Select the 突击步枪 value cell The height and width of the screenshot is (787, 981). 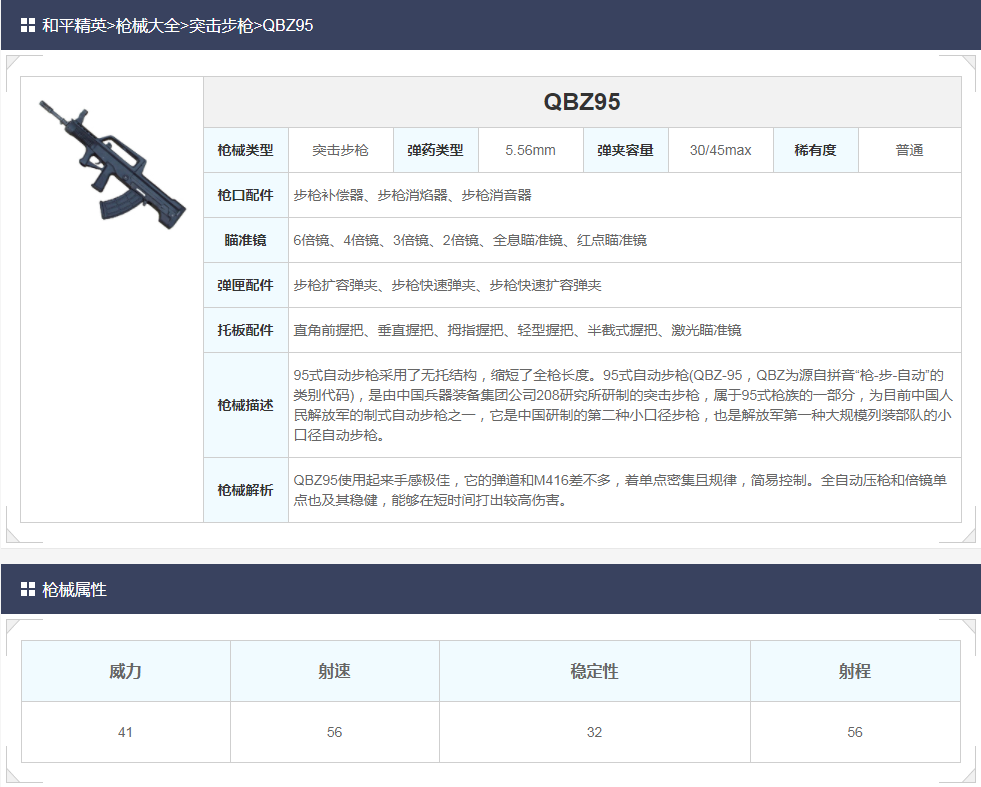340,150
